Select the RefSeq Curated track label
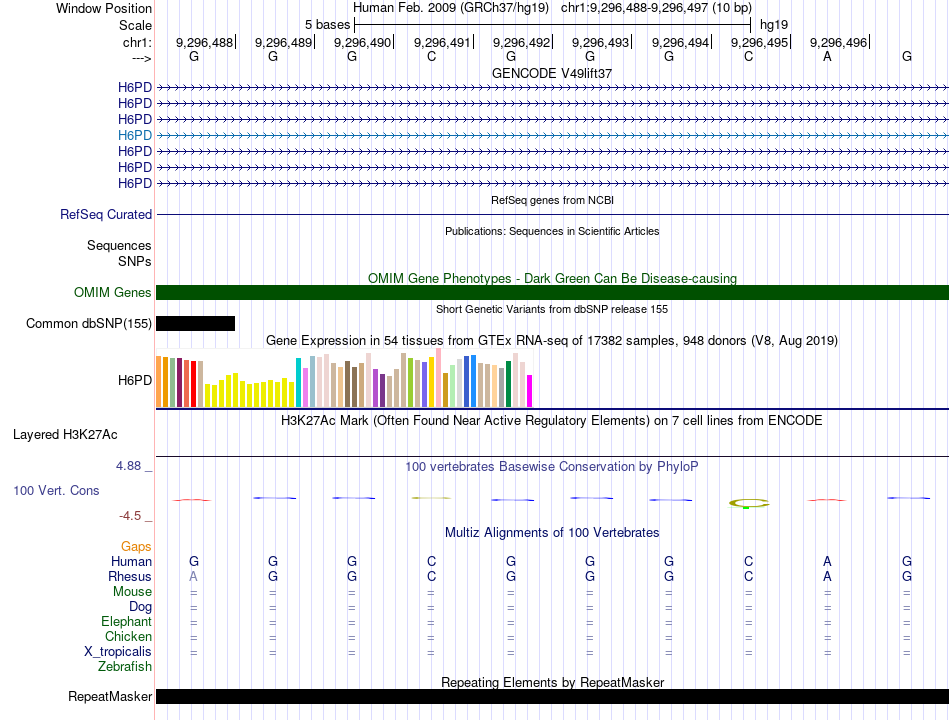Image resolution: width=950 pixels, height=720 pixels. [x=106, y=214]
